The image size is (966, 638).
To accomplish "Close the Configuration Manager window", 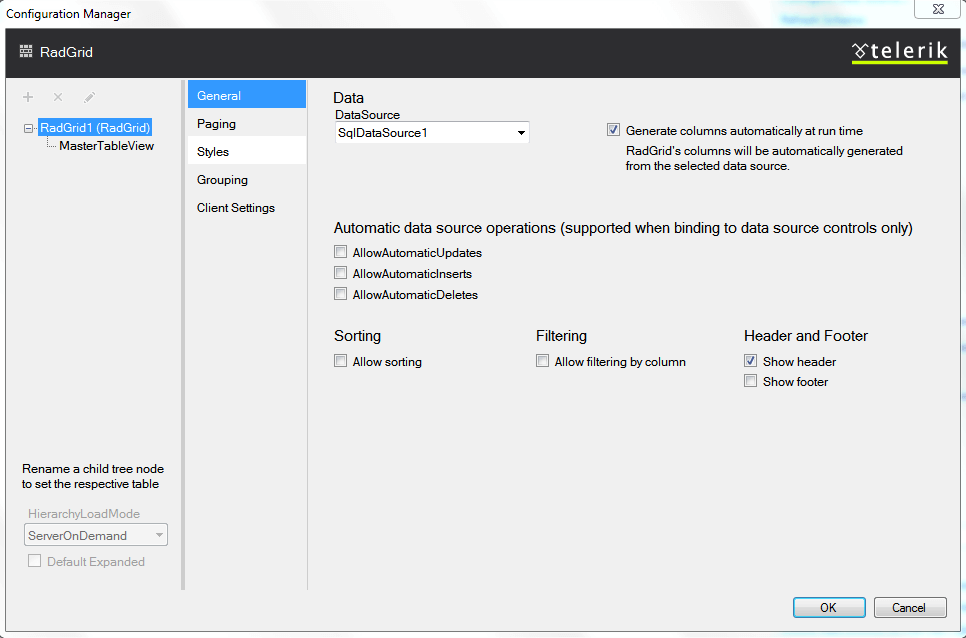I will click(x=939, y=9).
